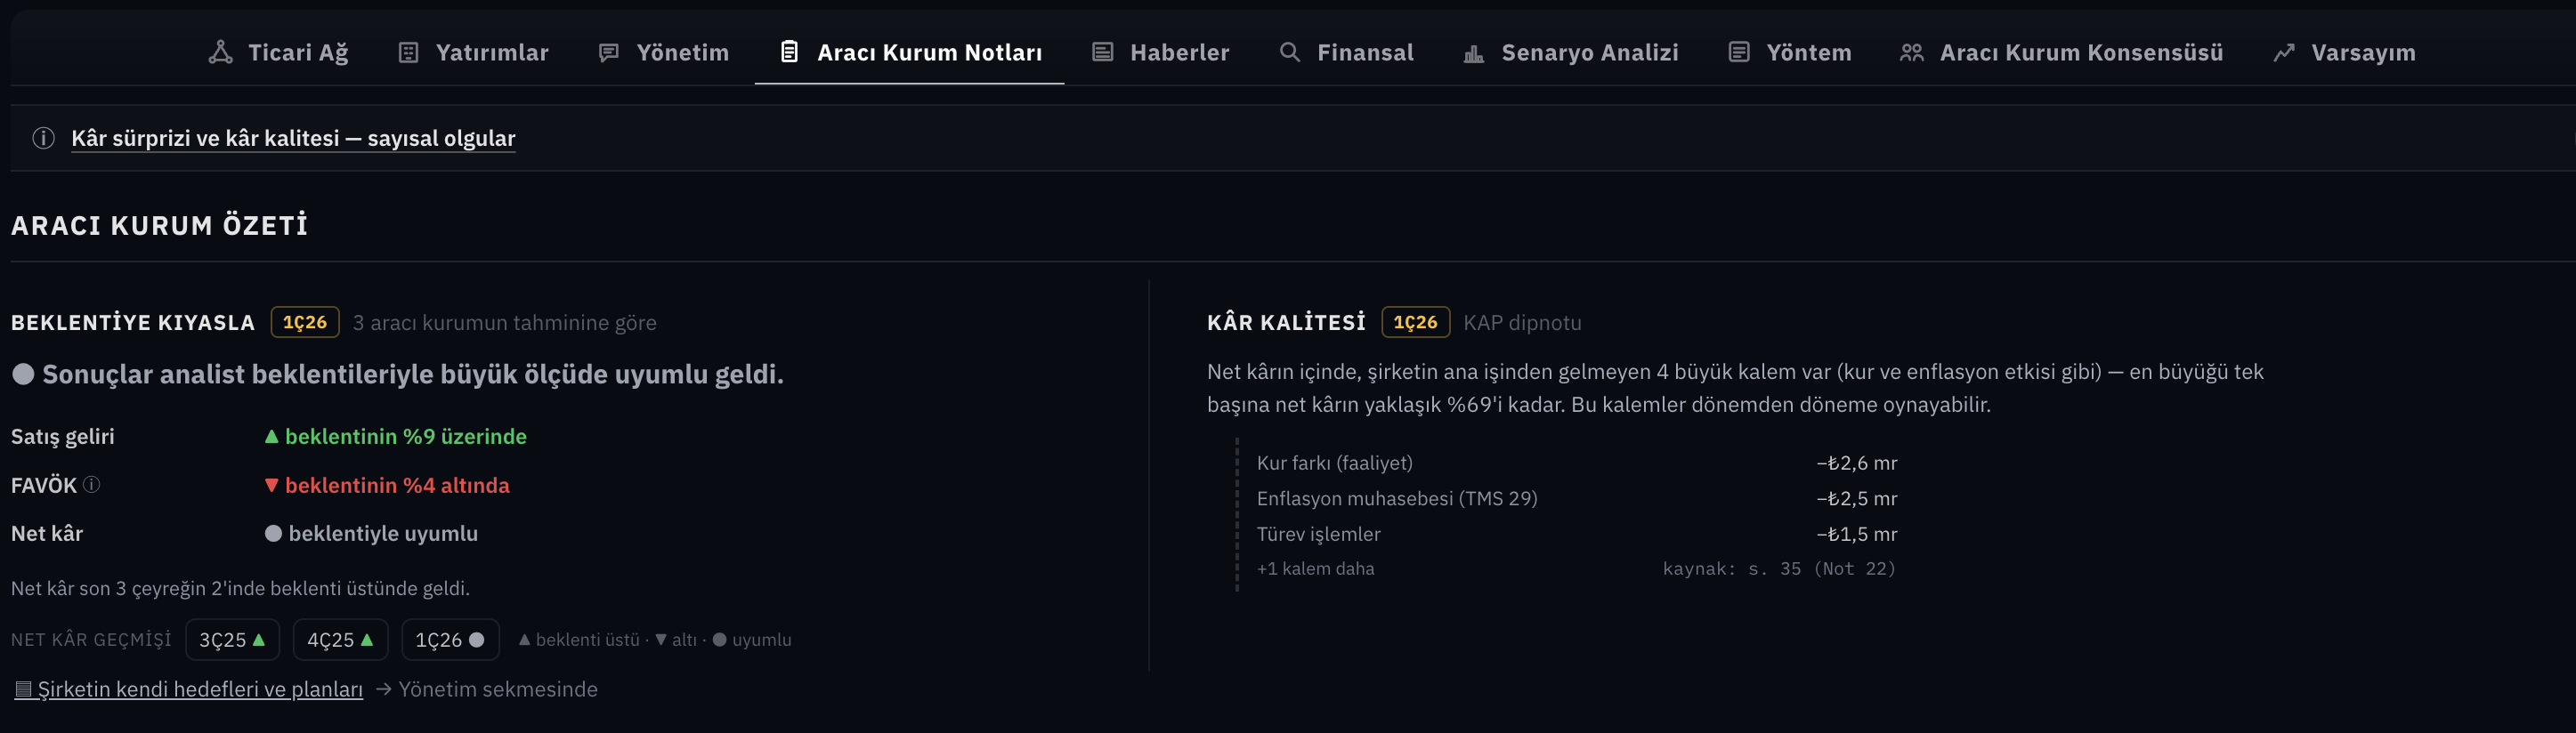
Task: Open Kâr sürprizi ve kâr kalitesi link
Action: 293,138
